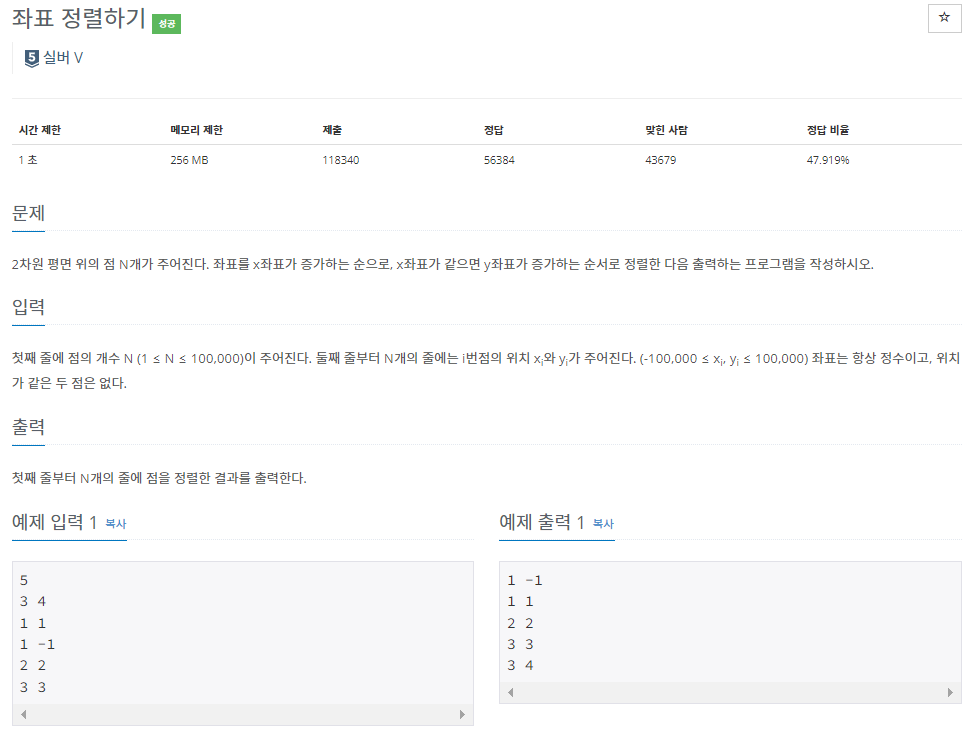This screenshot has height=742, width=972.
Task: Click line '5' in example input
Action: click(24, 580)
